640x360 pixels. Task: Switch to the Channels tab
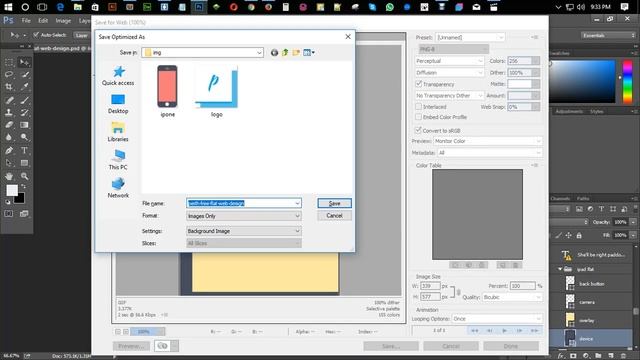coord(560,198)
